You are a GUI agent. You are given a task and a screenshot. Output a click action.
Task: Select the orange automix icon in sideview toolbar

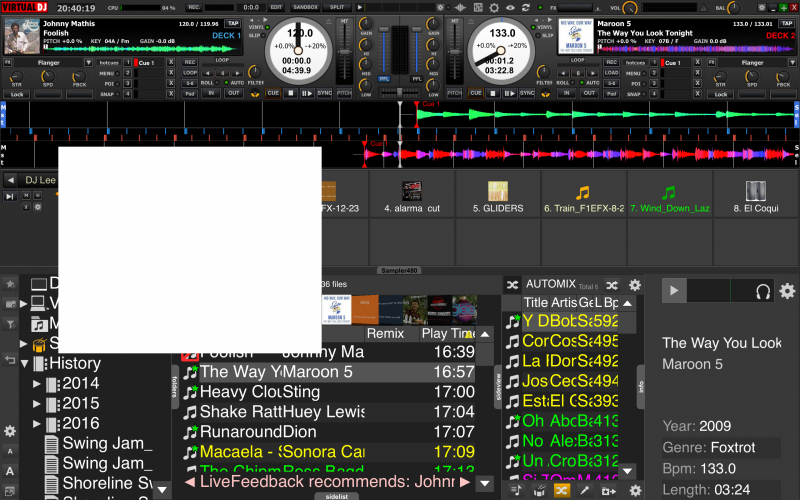coord(561,490)
